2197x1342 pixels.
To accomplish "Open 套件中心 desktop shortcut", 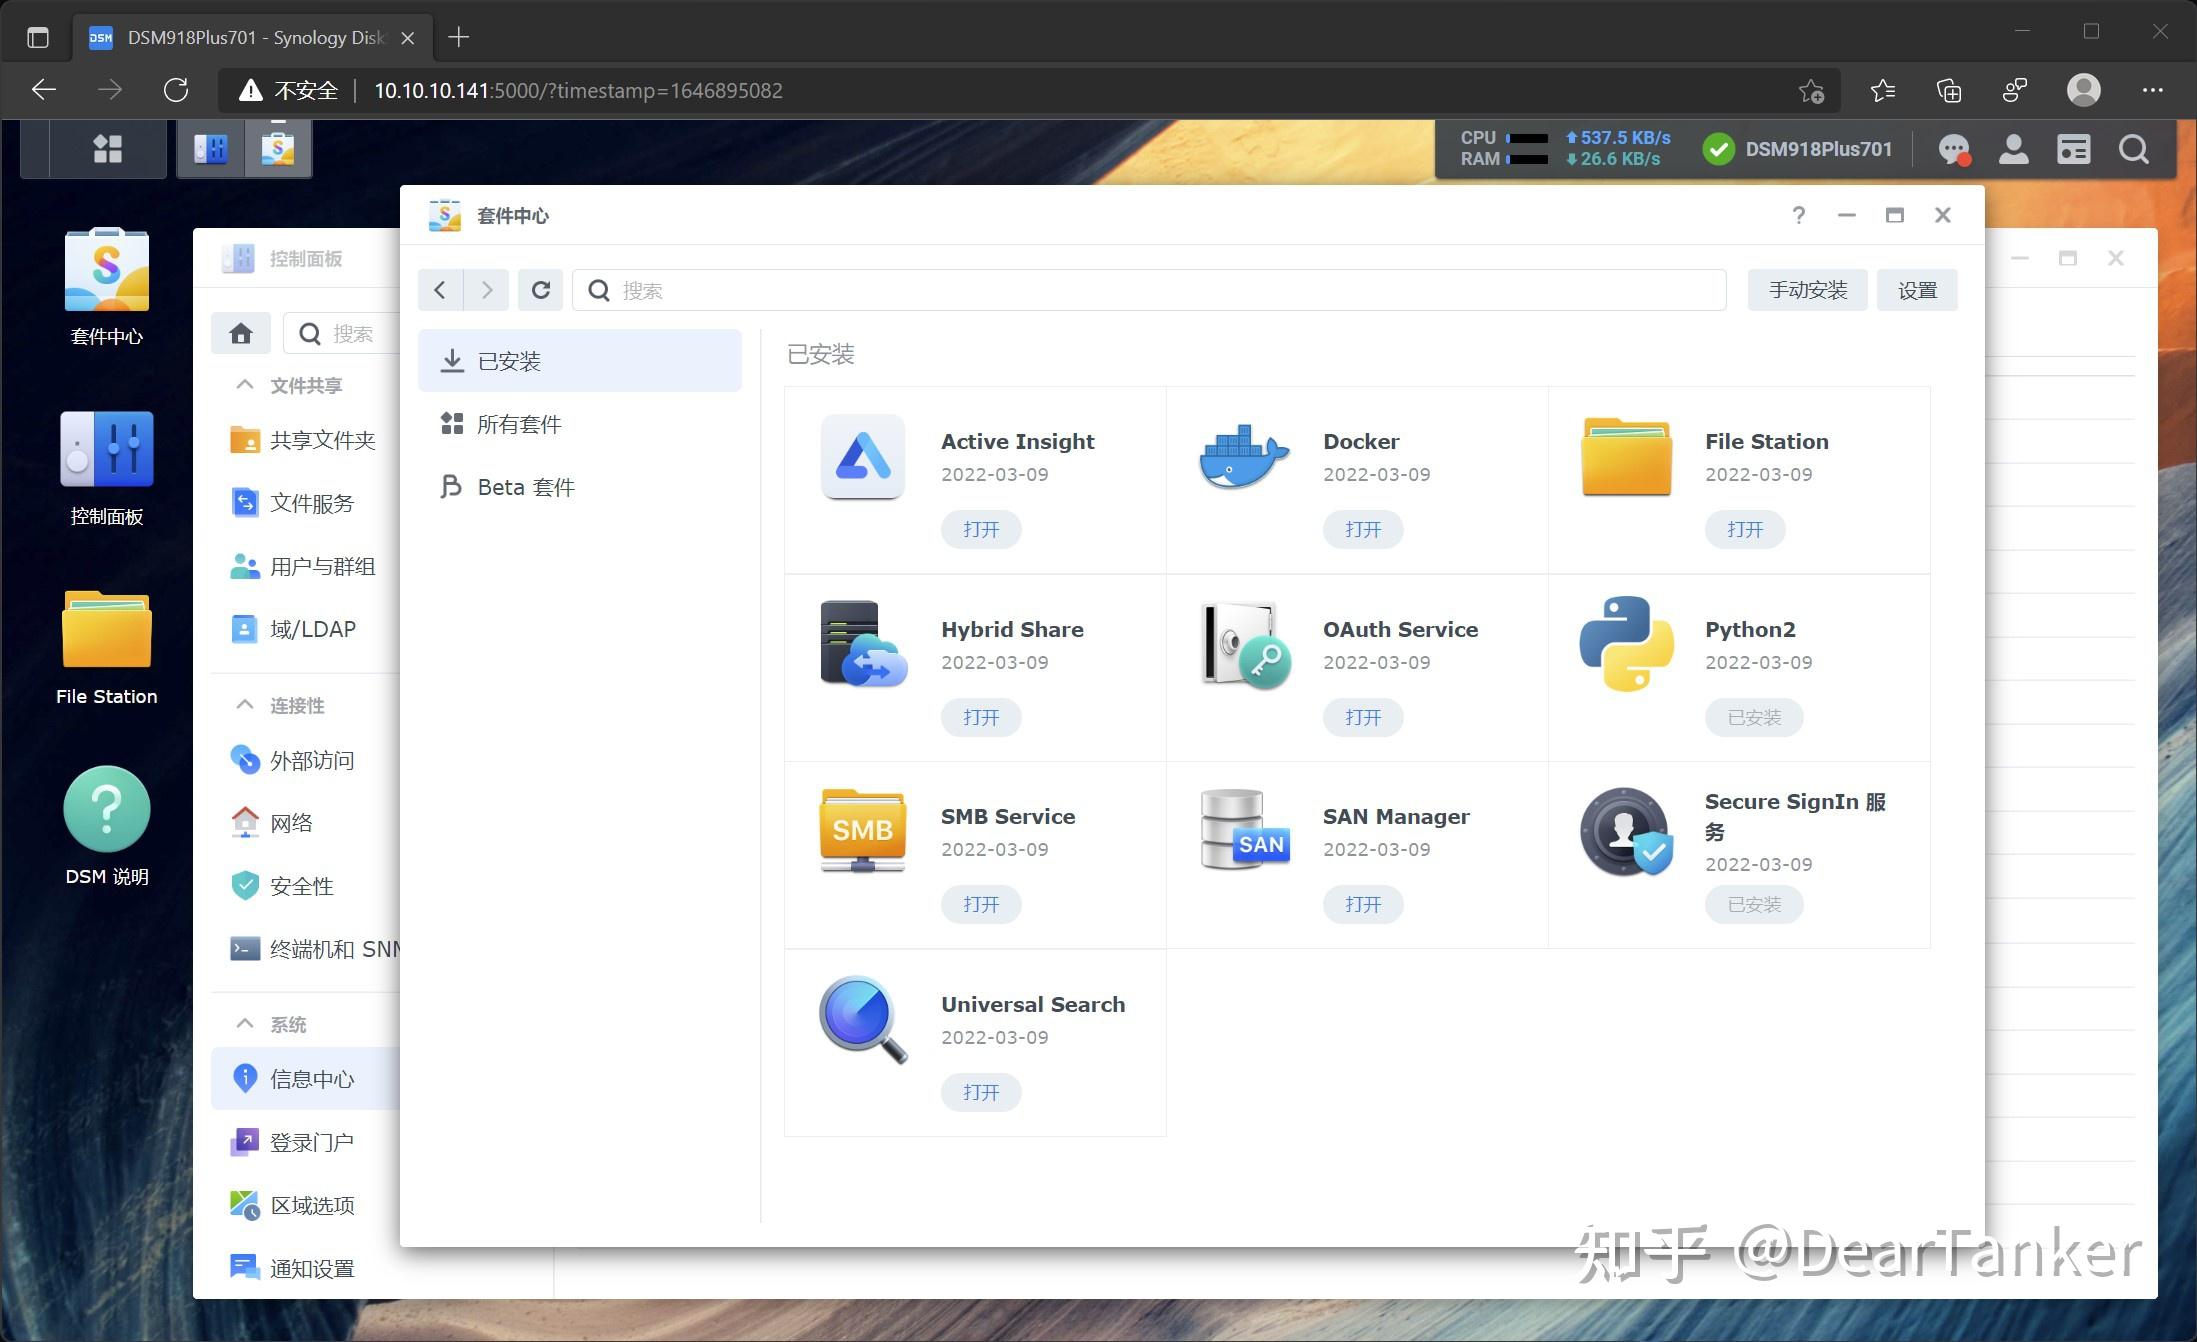I will 107,287.
